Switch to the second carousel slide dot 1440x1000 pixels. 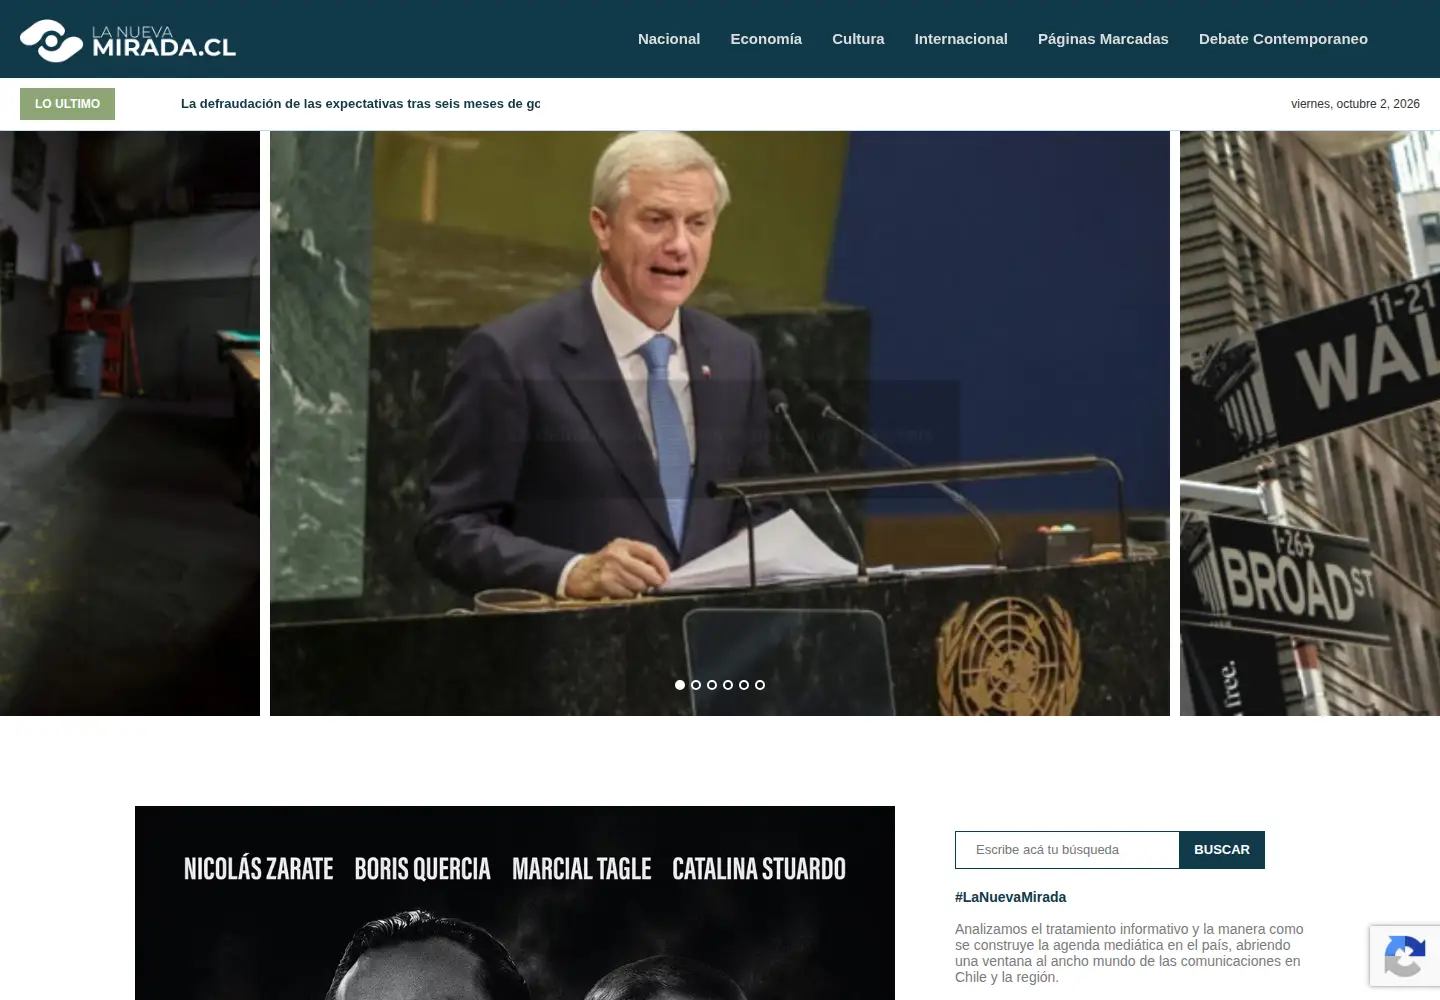(696, 685)
